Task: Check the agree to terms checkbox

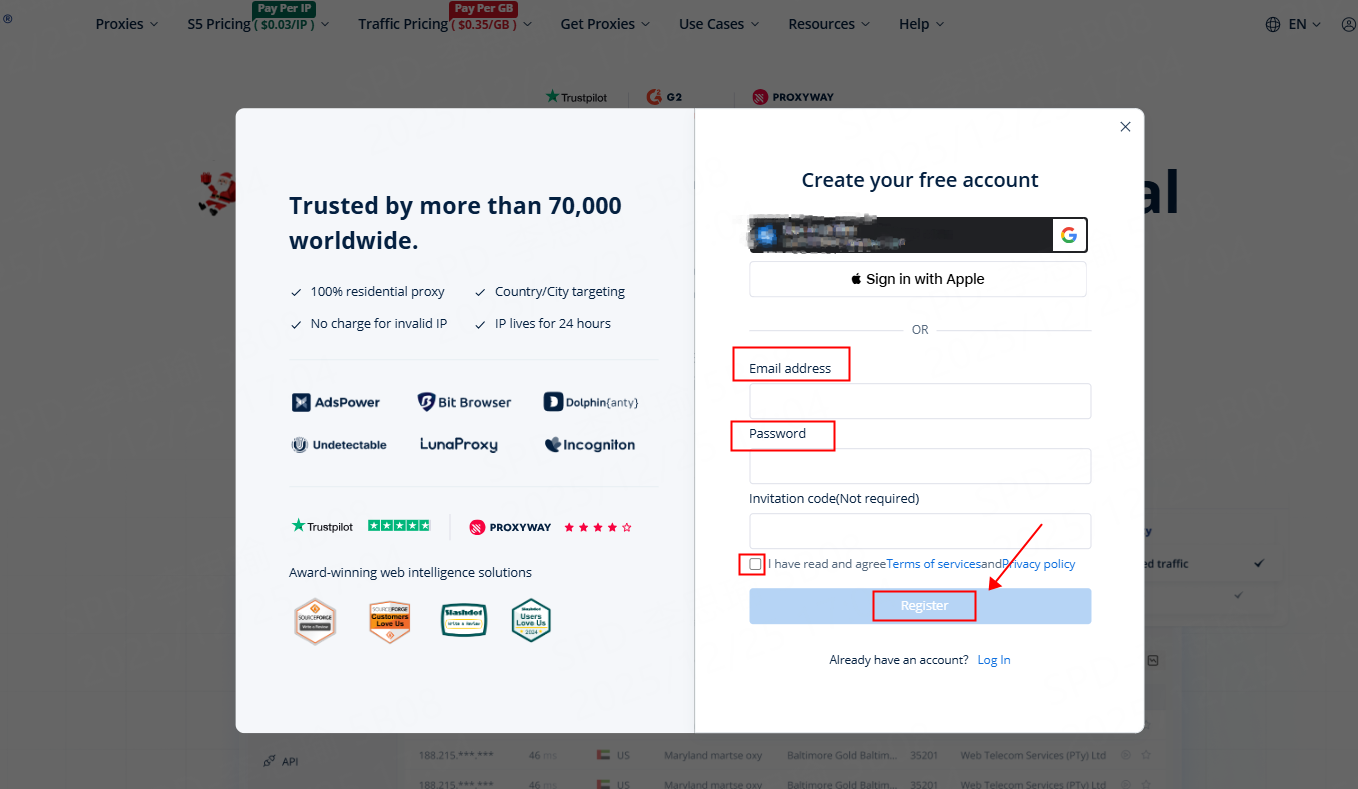Action: pos(755,564)
